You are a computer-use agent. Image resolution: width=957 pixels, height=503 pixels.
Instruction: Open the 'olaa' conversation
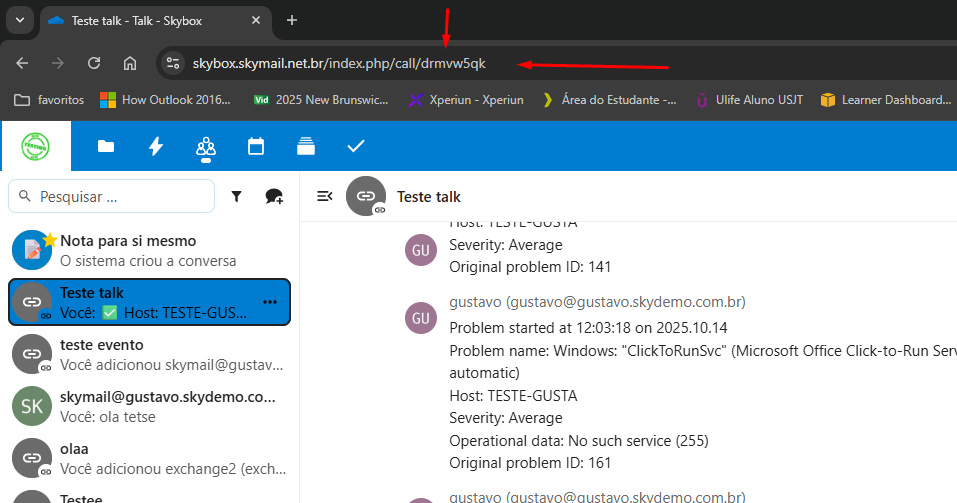pos(150,458)
